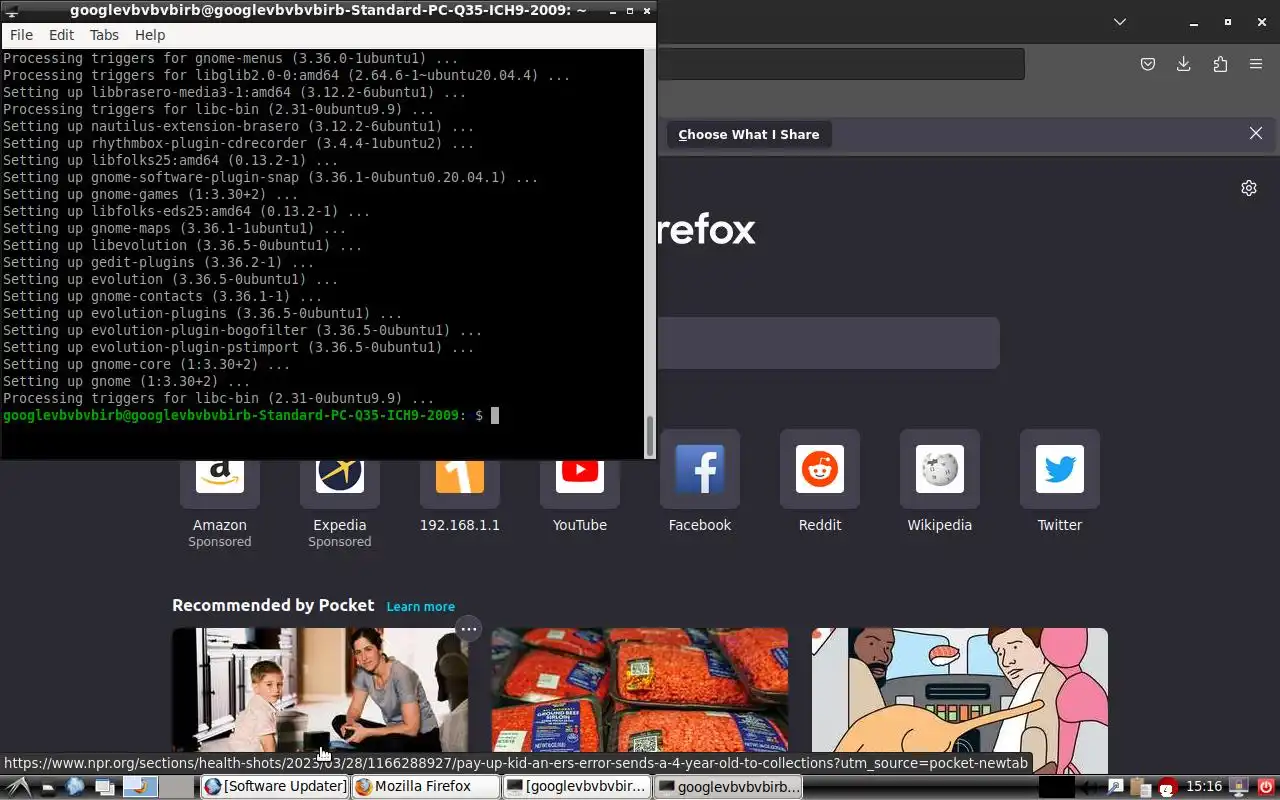Click the "Setting up gnome-core" terminal line

[x=147, y=364]
